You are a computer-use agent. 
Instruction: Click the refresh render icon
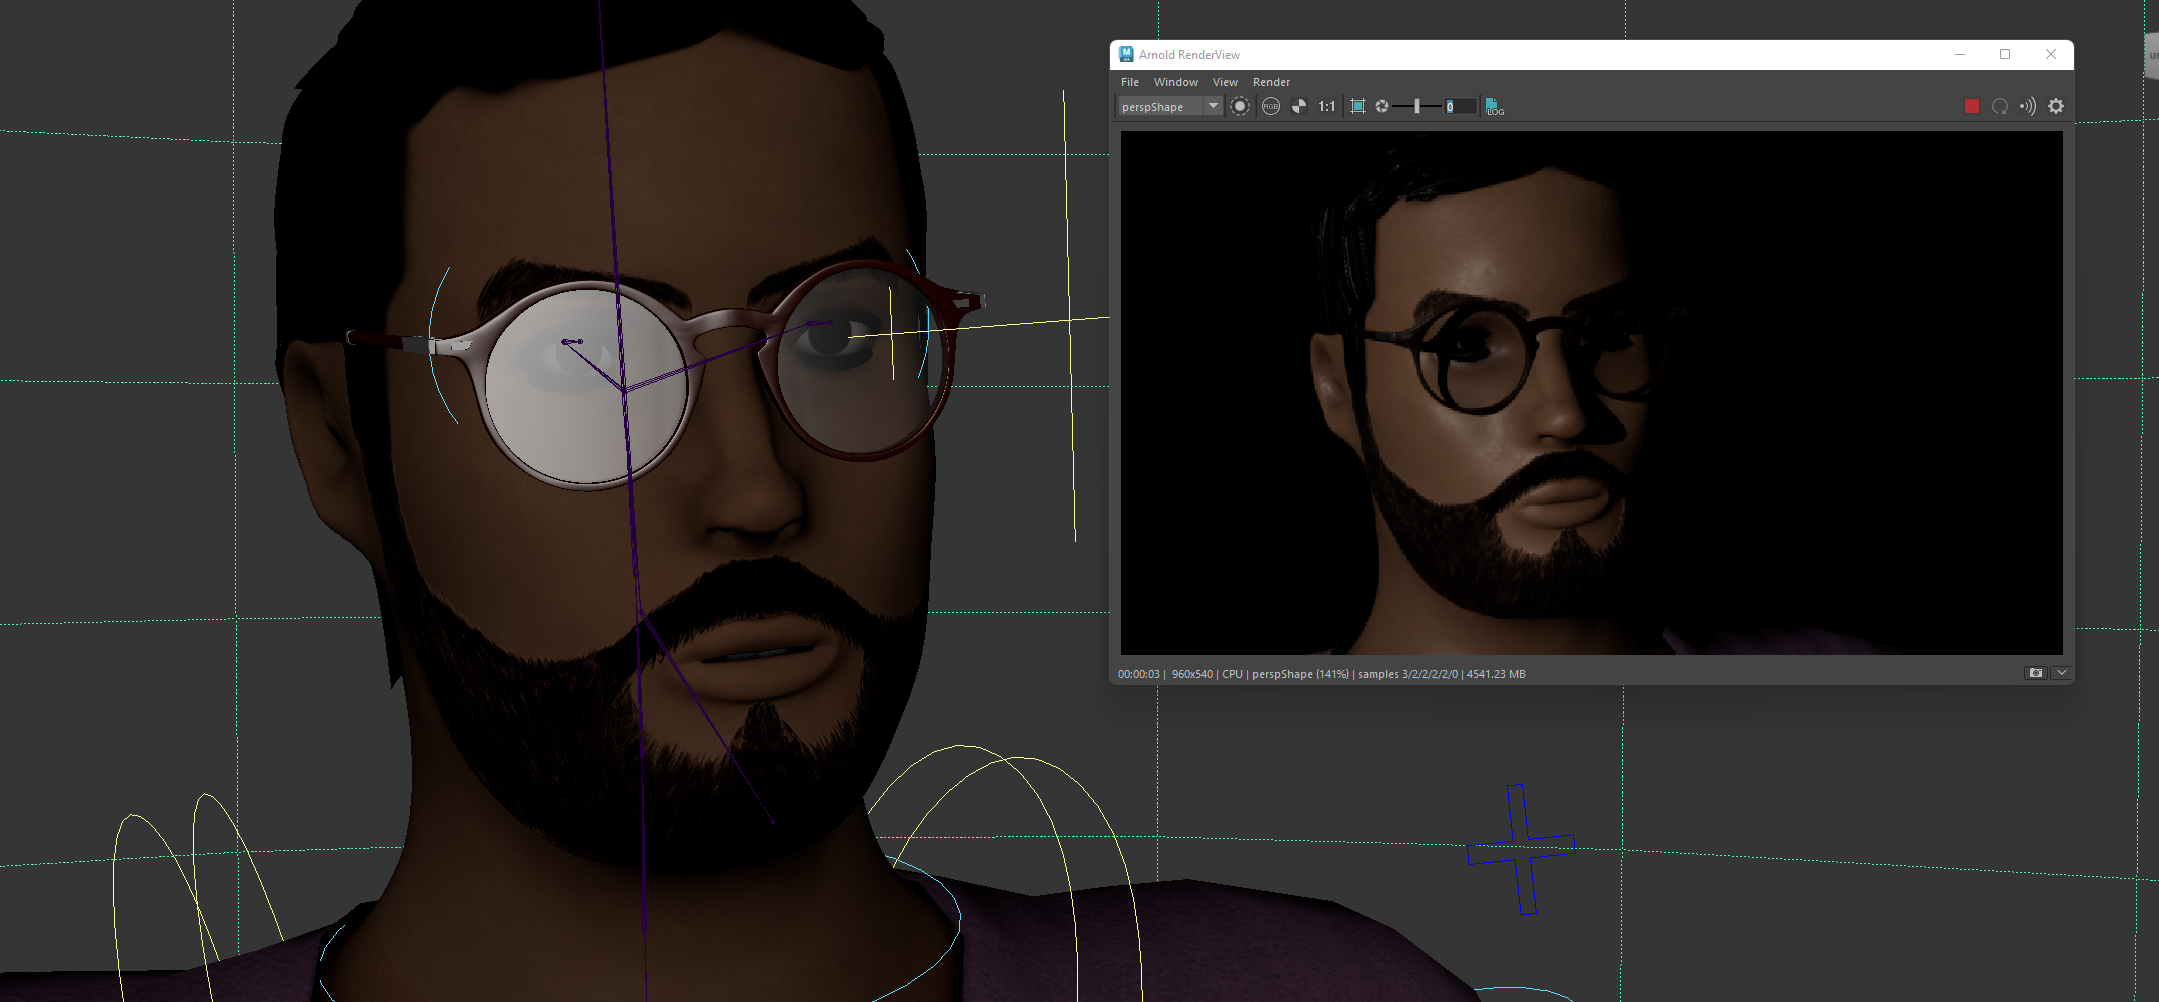click(2000, 106)
